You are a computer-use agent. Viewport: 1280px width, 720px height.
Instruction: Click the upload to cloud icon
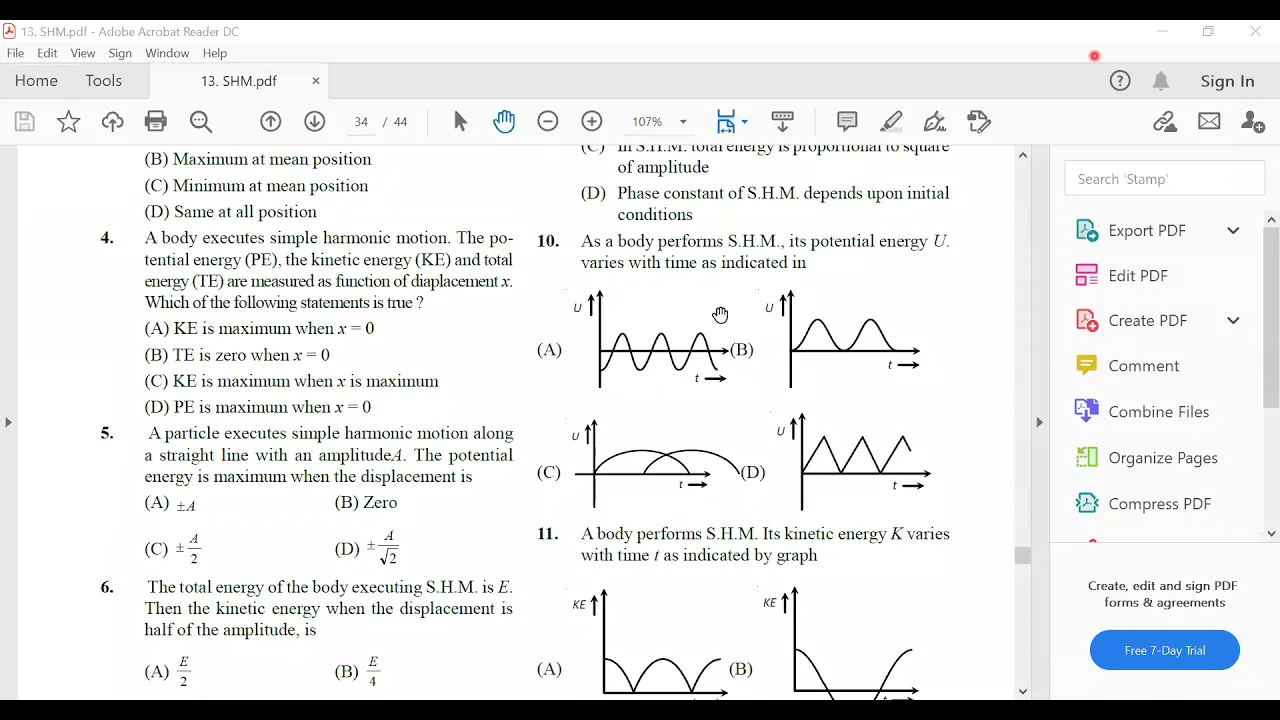tap(113, 122)
